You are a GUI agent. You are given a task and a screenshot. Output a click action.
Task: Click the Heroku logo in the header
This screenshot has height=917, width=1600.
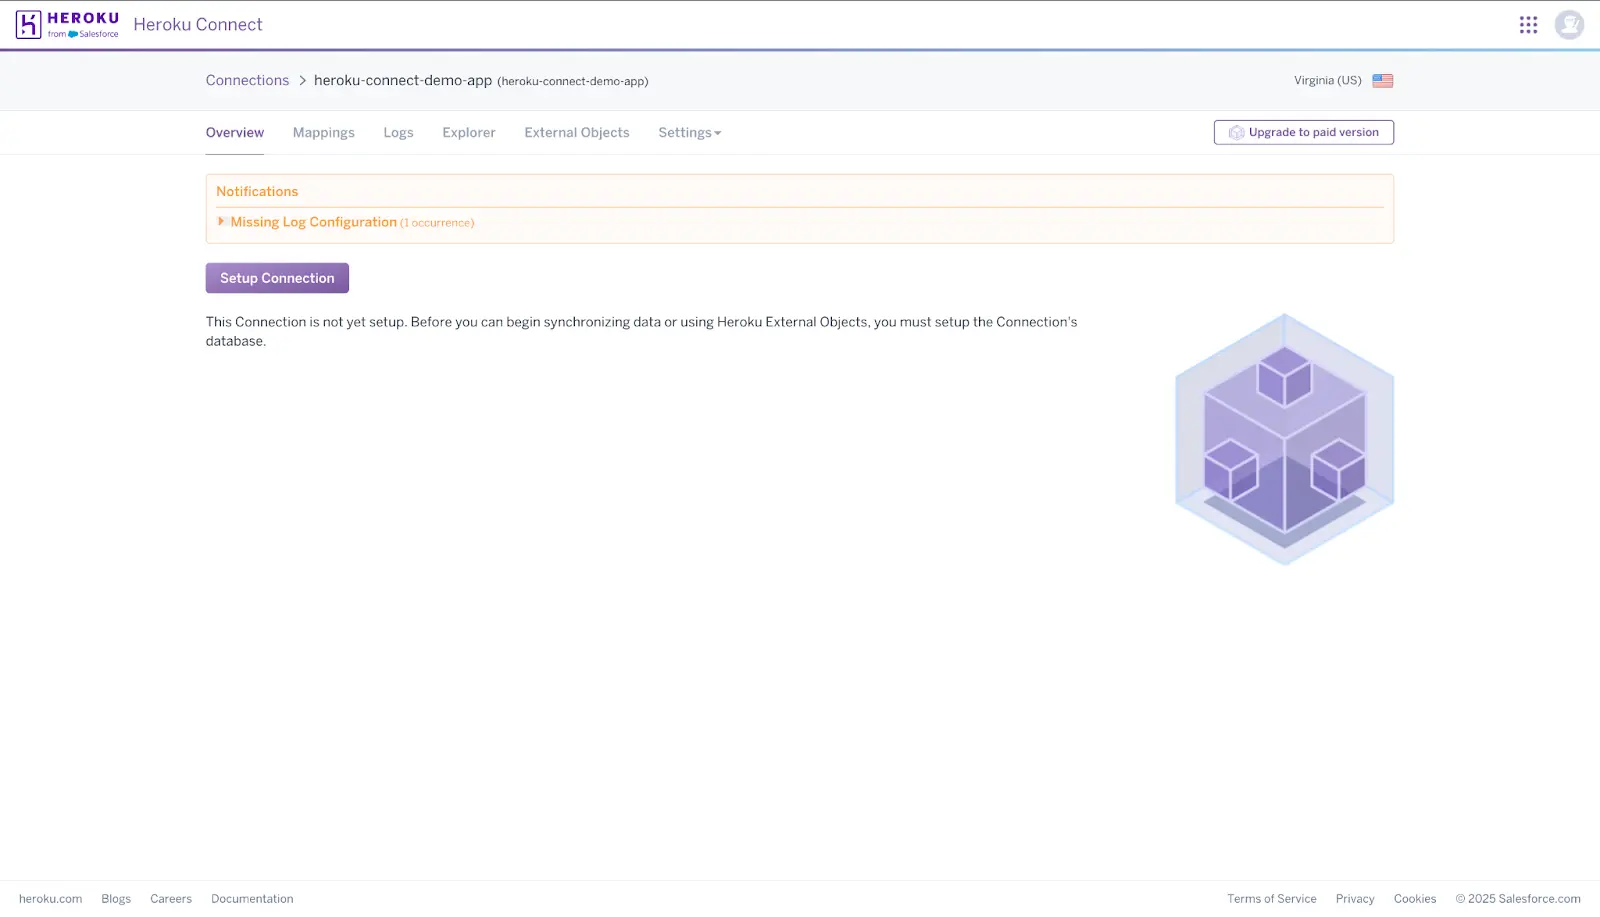tap(66, 24)
